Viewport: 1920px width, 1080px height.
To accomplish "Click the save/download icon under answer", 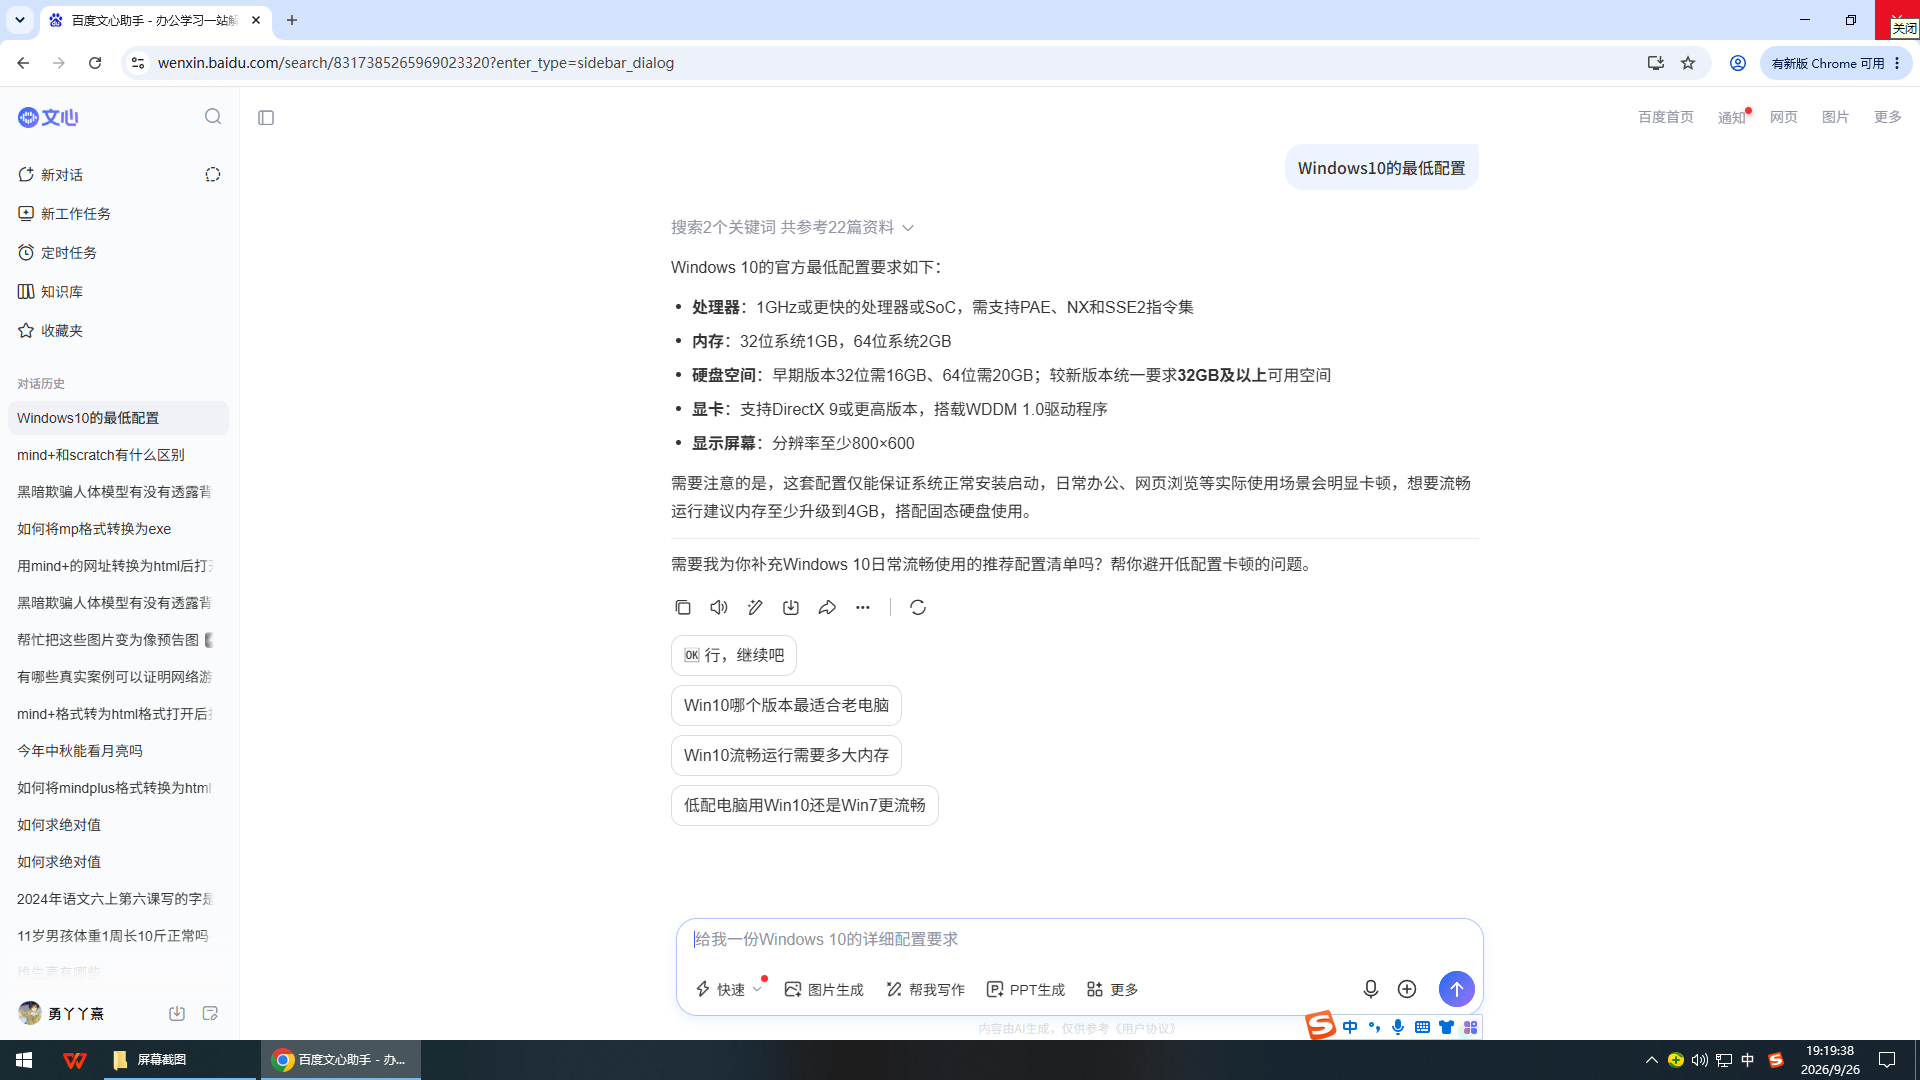I will [x=791, y=607].
